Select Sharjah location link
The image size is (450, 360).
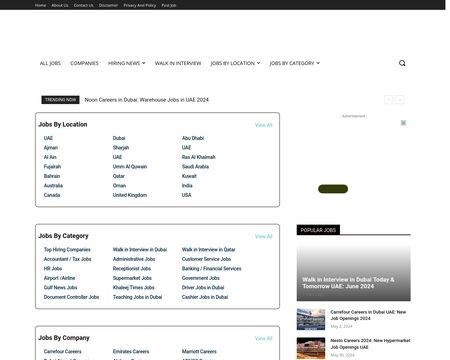121,148
